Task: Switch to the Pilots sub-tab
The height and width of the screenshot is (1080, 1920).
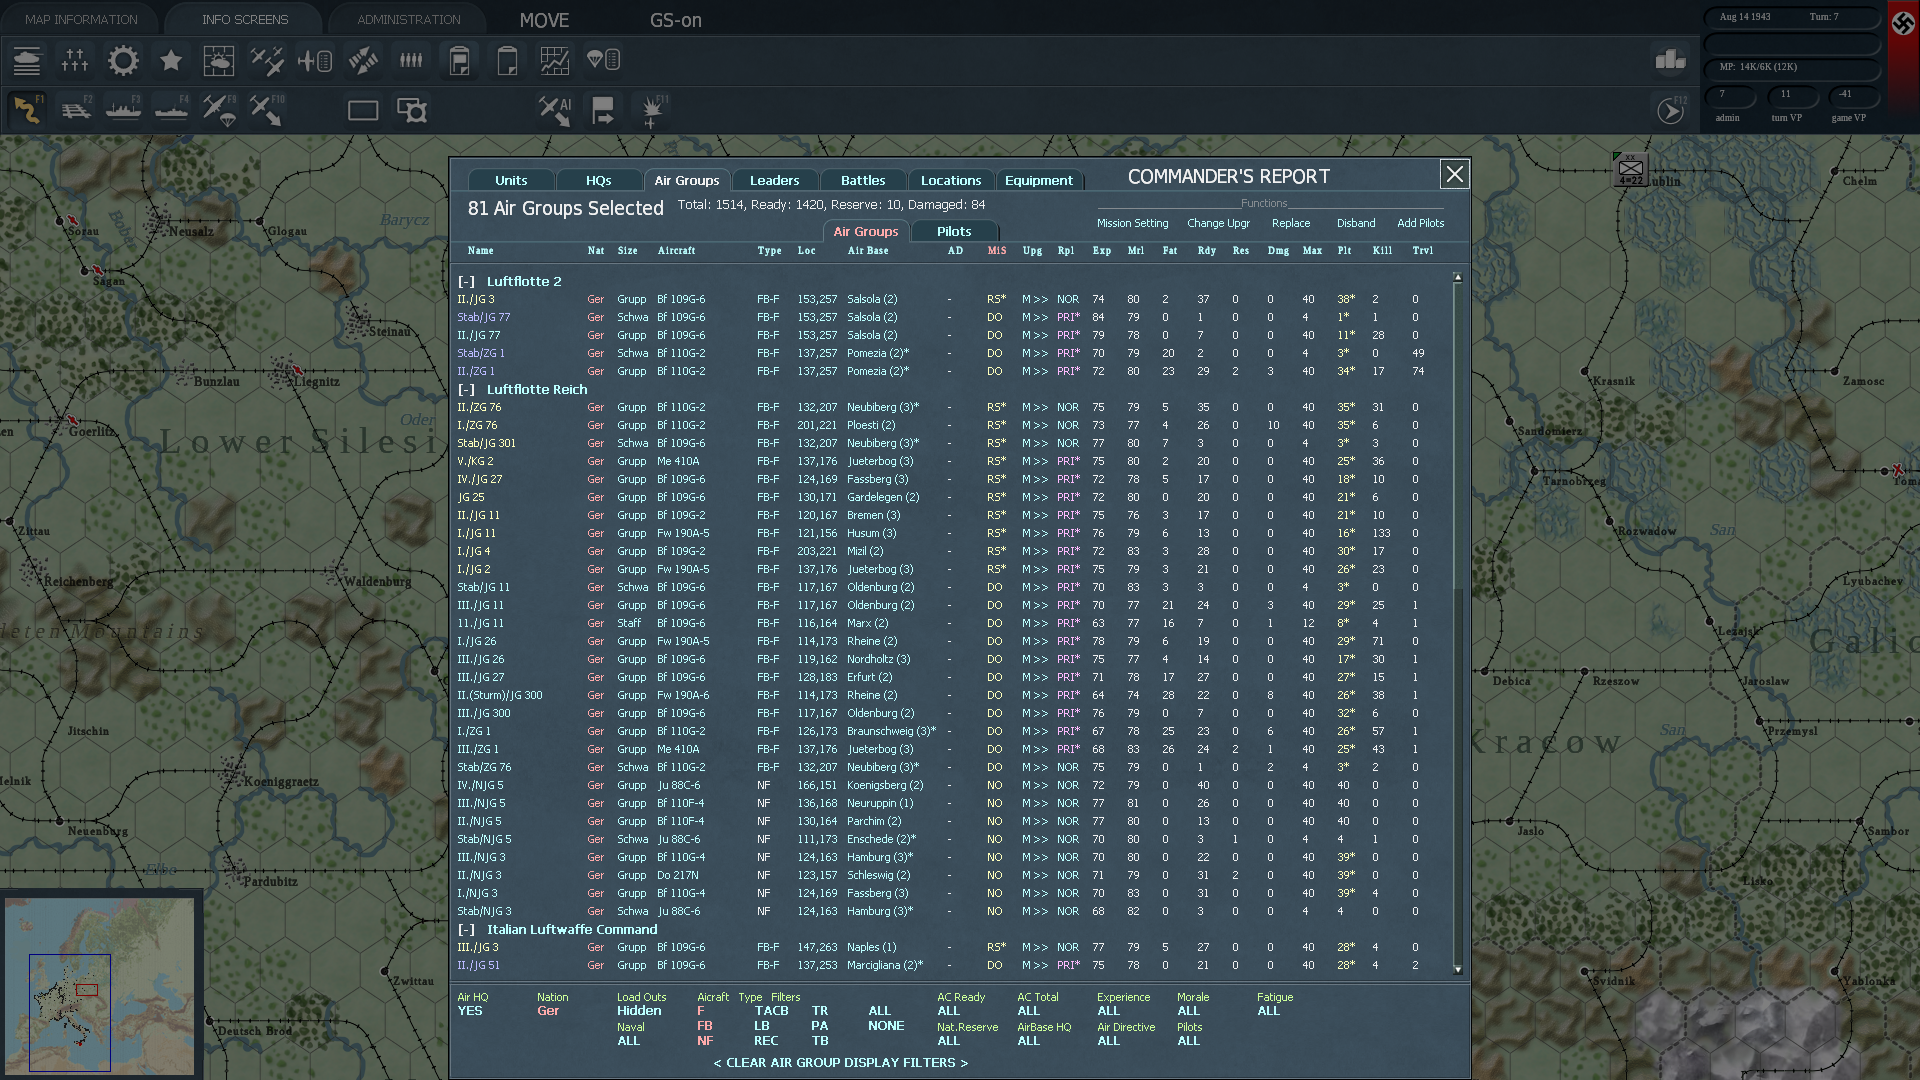Action: pyautogui.click(x=953, y=231)
